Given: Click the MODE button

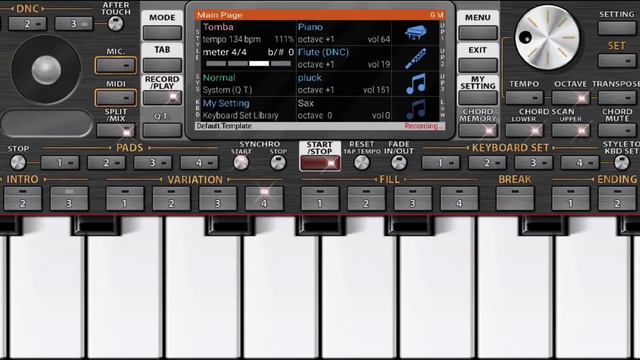Looking at the screenshot, I should pos(162,33).
